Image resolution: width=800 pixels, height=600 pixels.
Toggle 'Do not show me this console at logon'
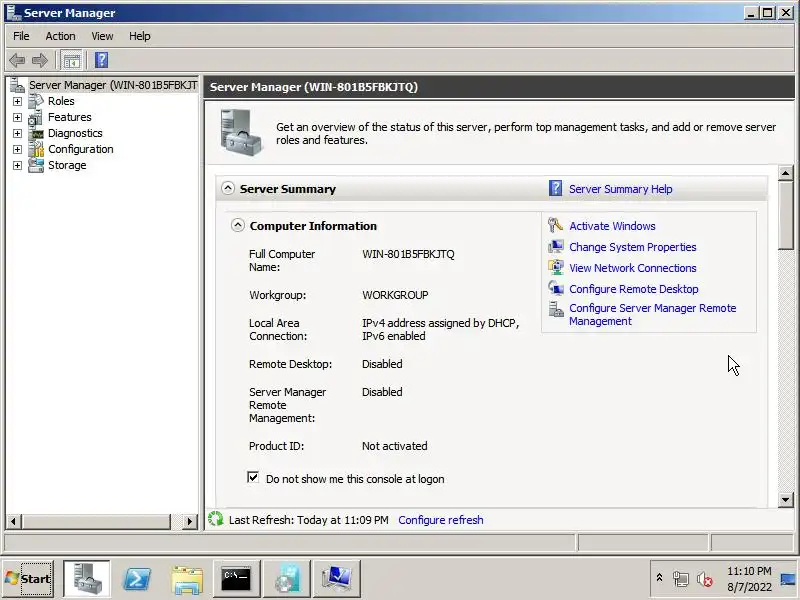tap(253, 478)
